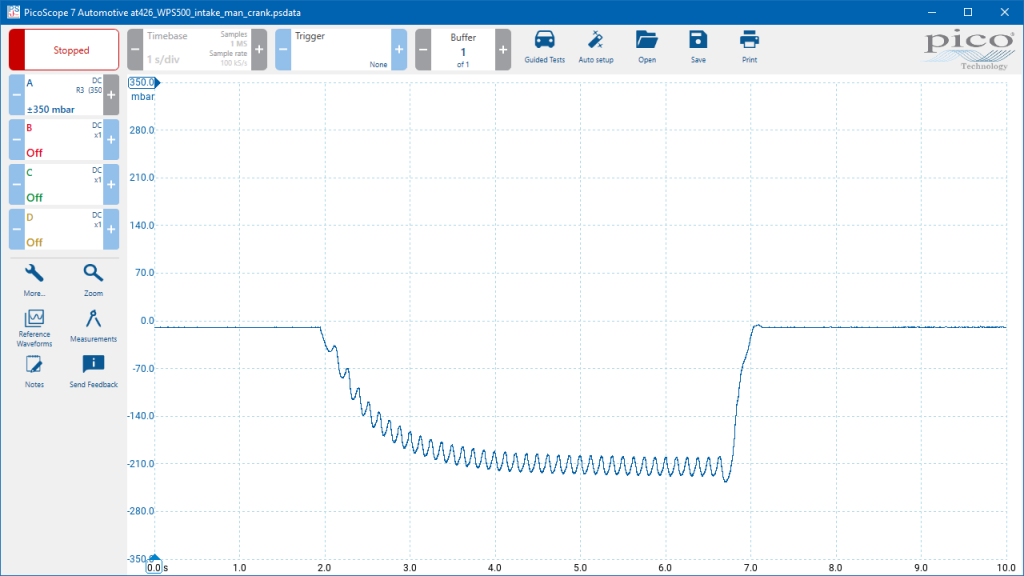Open the Buffer 1 of 1 overview
The height and width of the screenshot is (576, 1024).
pyautogui.click(x=463, y=50)
